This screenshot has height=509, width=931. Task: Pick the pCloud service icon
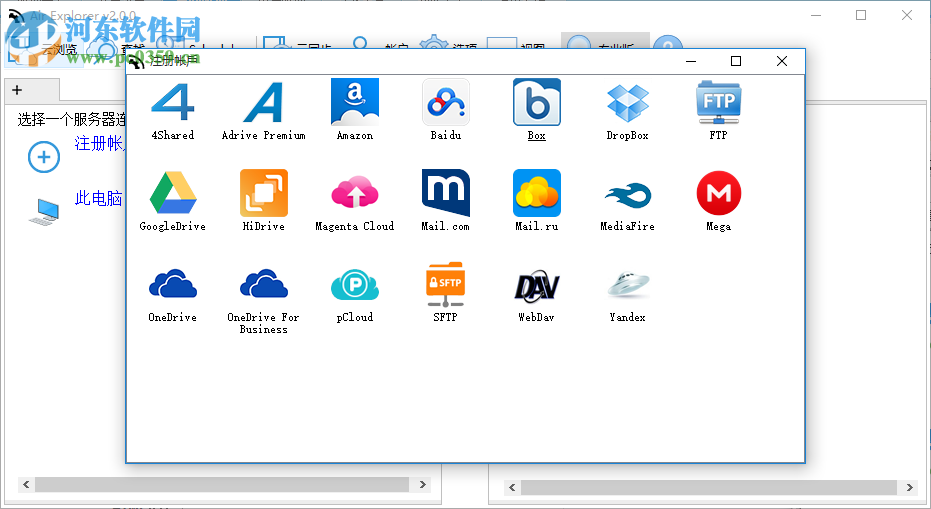354,284
